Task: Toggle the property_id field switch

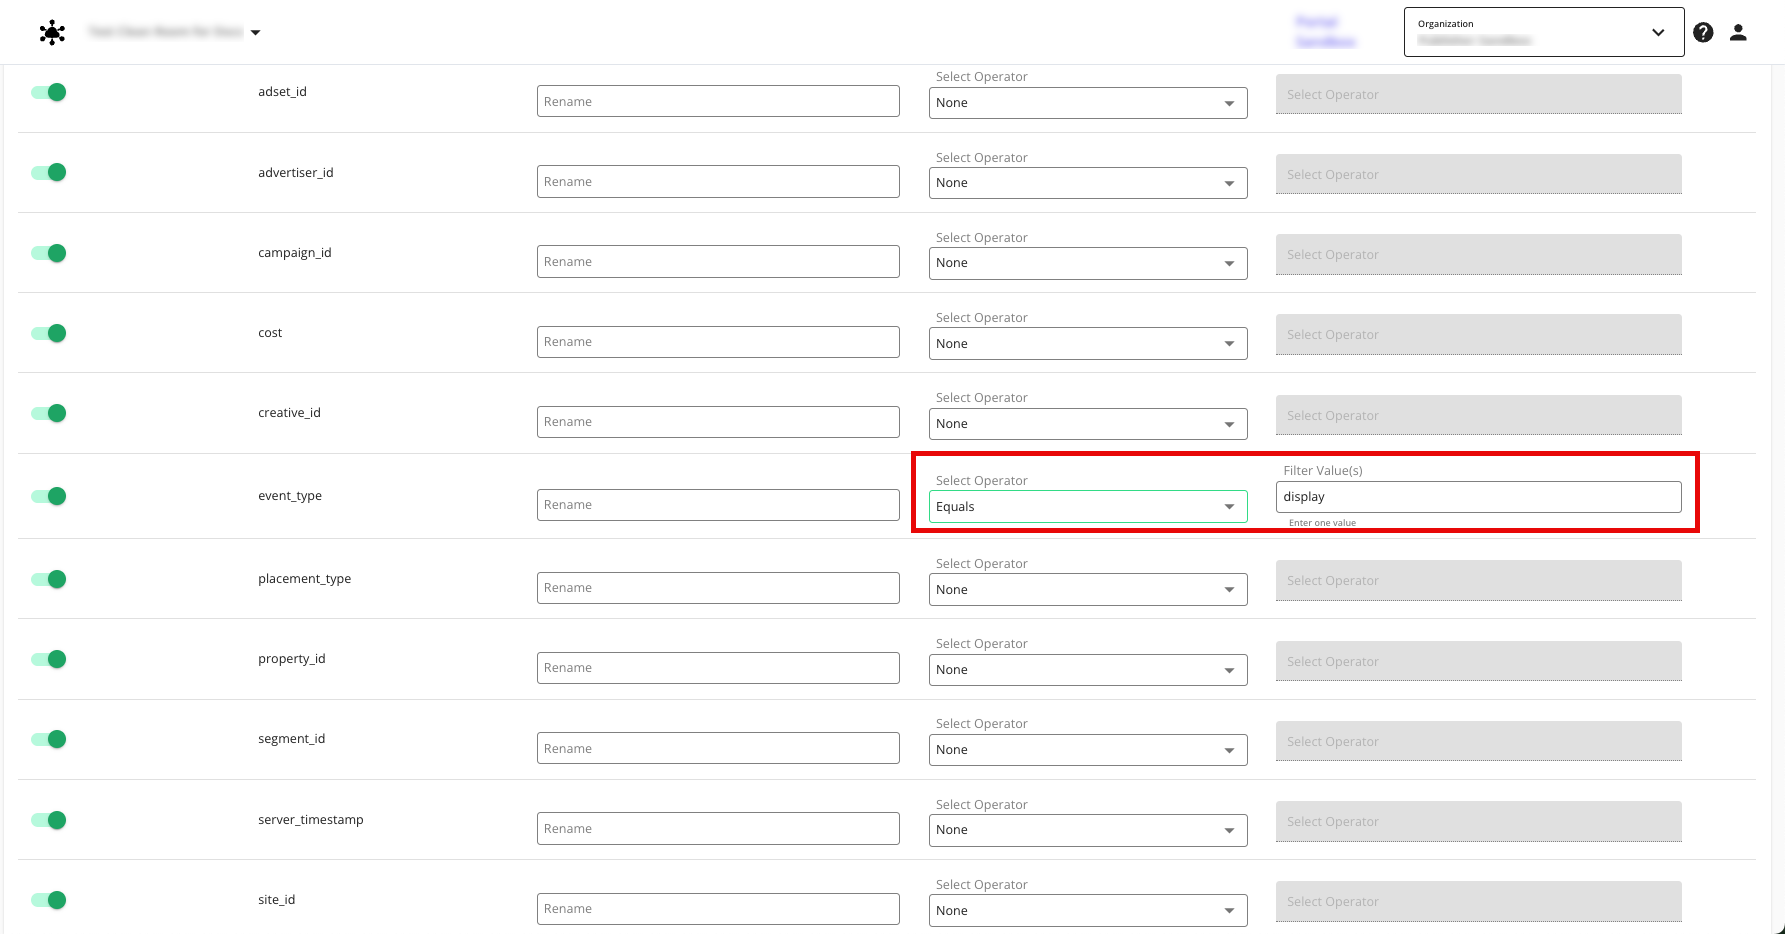Action: click(49, 659)
